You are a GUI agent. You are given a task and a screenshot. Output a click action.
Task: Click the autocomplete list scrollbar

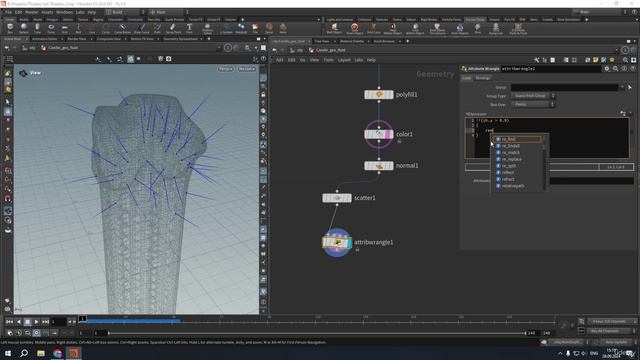(x=544, y=162)
